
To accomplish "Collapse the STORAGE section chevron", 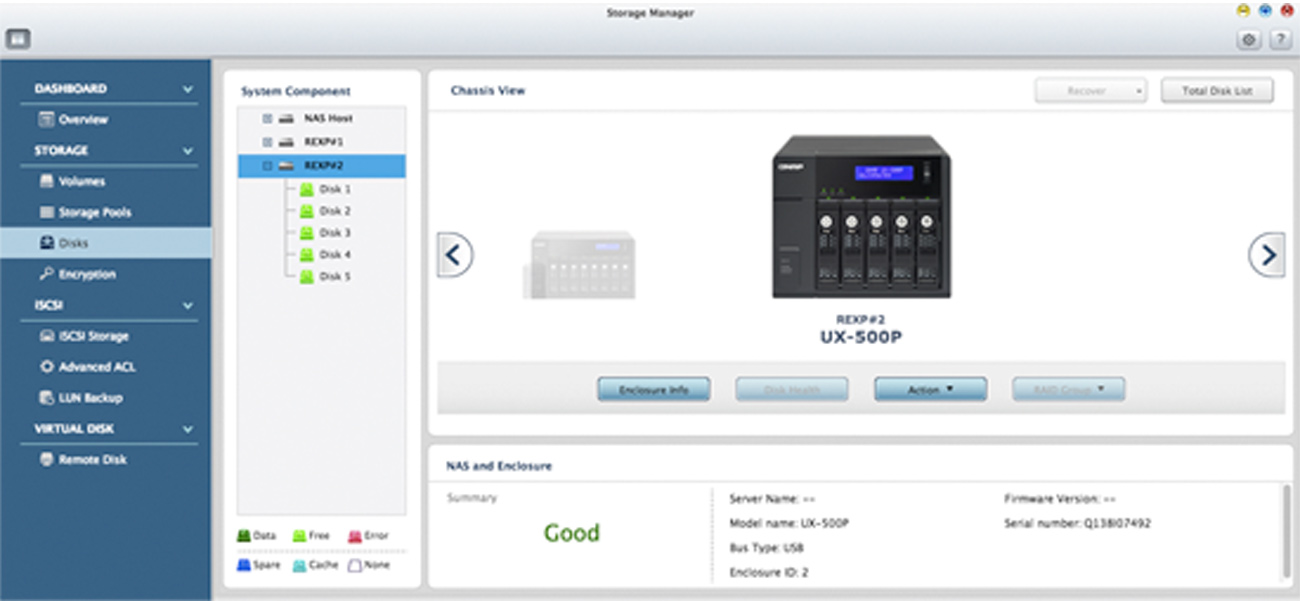I will pos(188,151).
